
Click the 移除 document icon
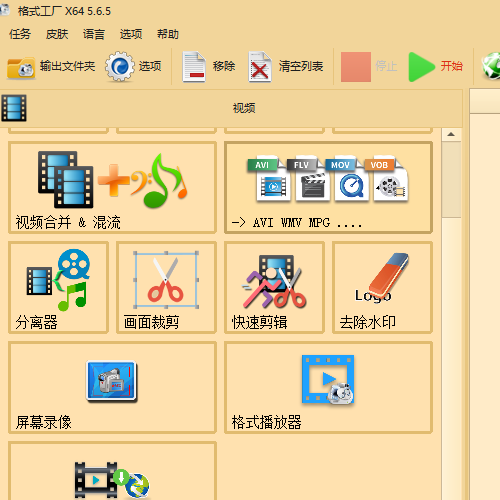point(194,66)
